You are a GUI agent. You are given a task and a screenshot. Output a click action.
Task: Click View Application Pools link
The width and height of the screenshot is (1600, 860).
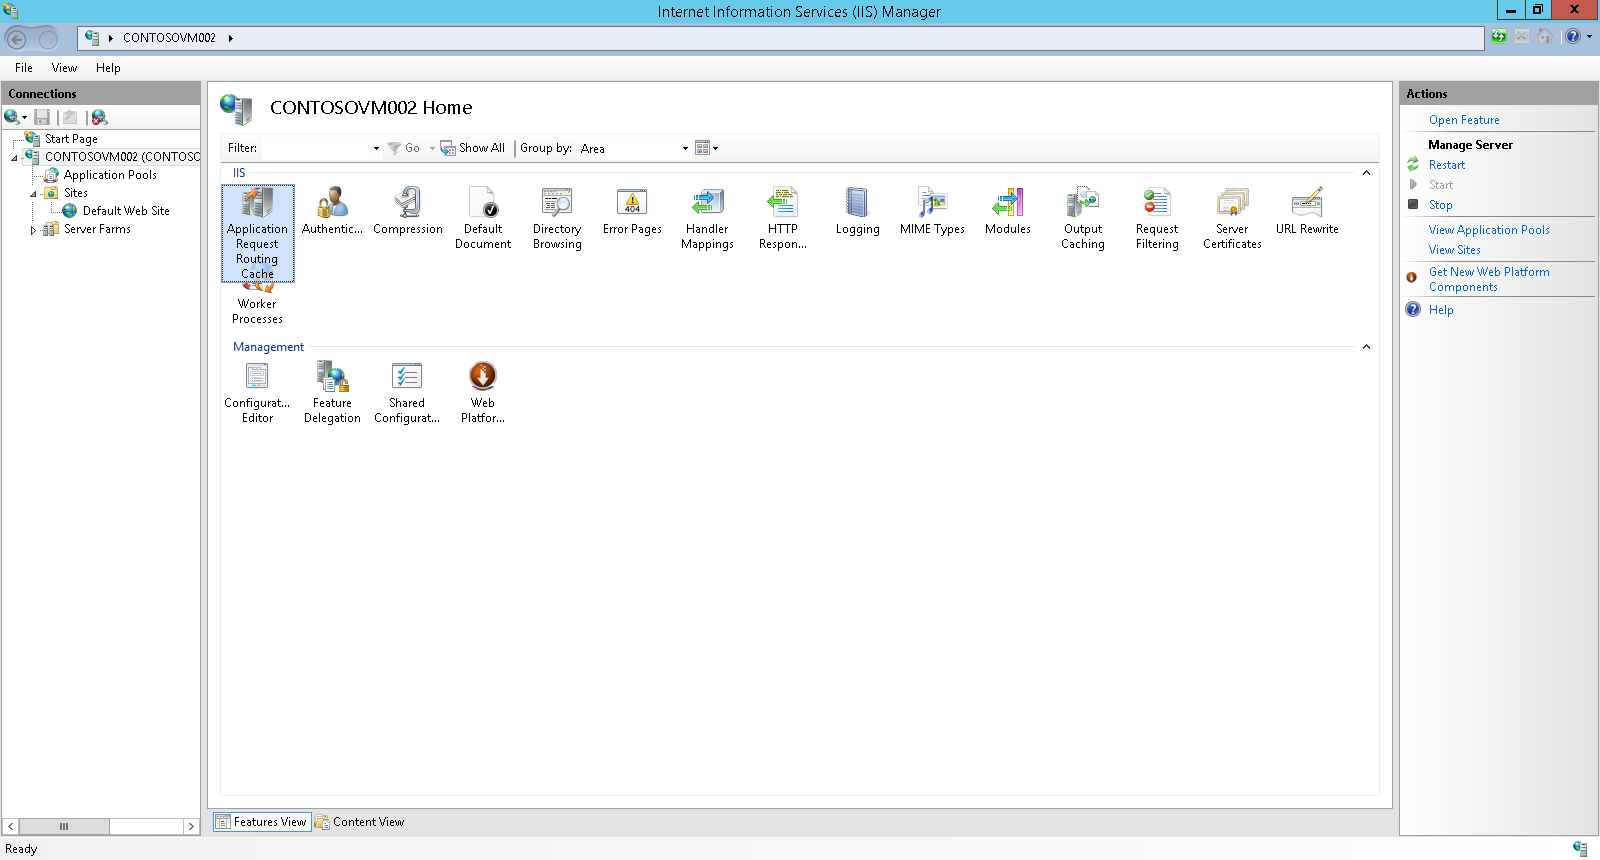coord(1489,230)
